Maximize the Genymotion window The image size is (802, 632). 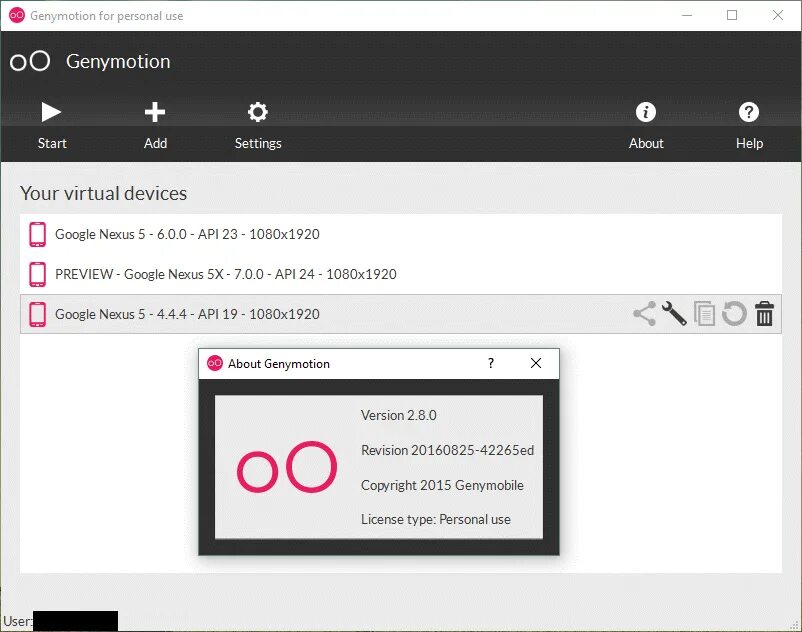pyautogui.click(x=732, y=15)
